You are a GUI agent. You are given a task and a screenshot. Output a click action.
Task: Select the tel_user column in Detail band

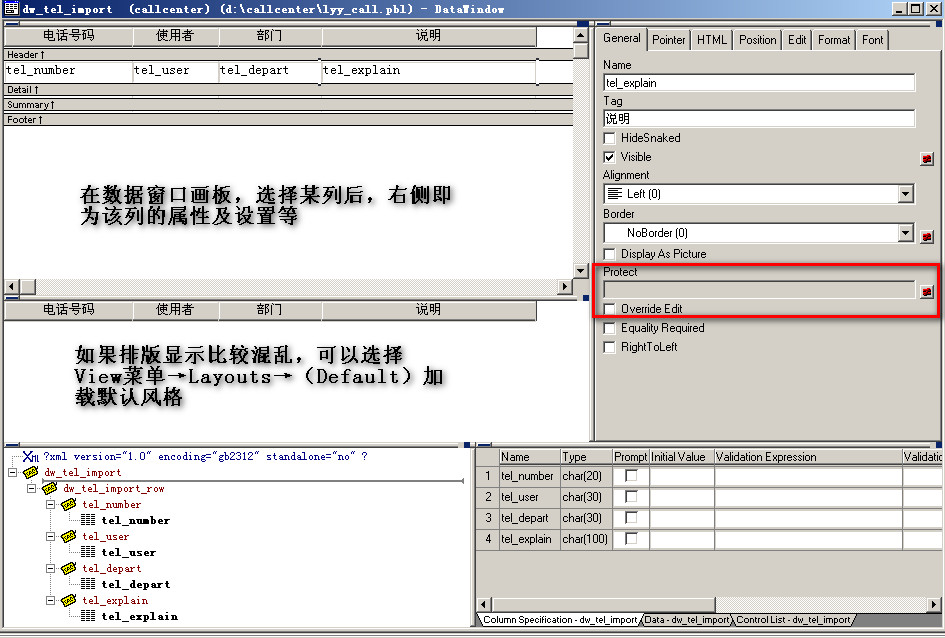[x=175, y=70]
